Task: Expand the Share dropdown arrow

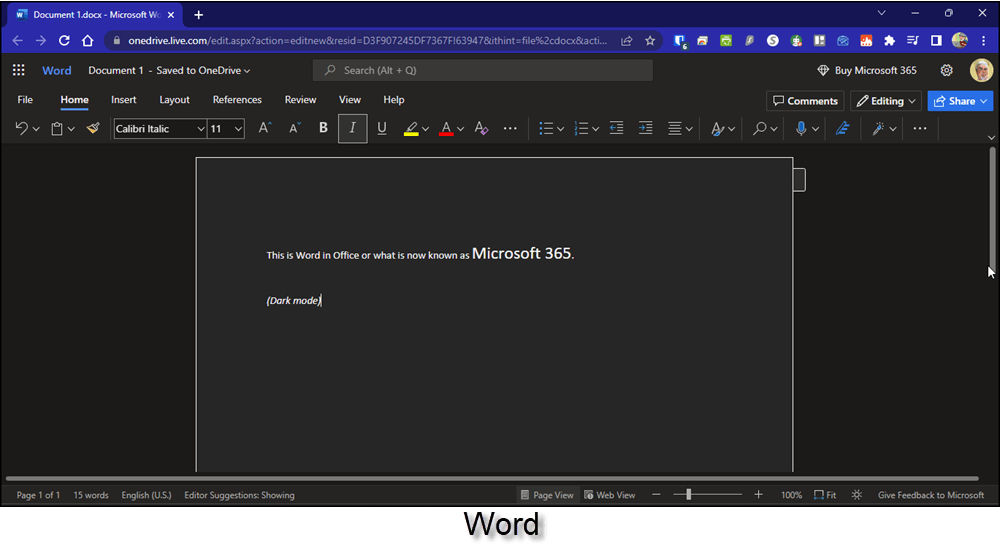Action: pyautogui.click(x=984, y=101)
